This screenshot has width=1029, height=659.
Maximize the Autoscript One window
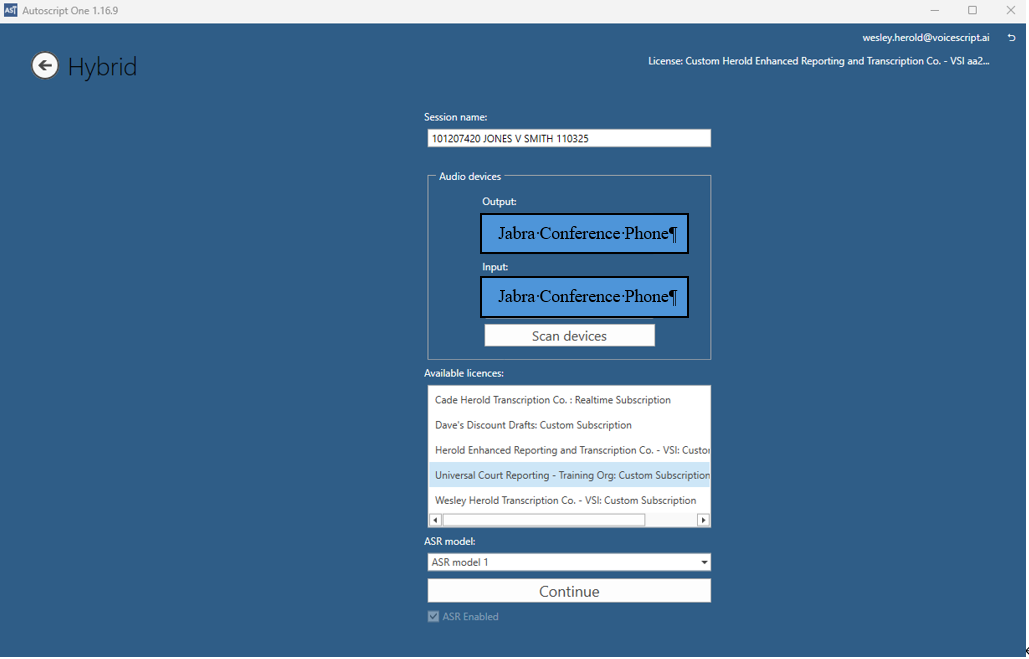click(972, 10)
